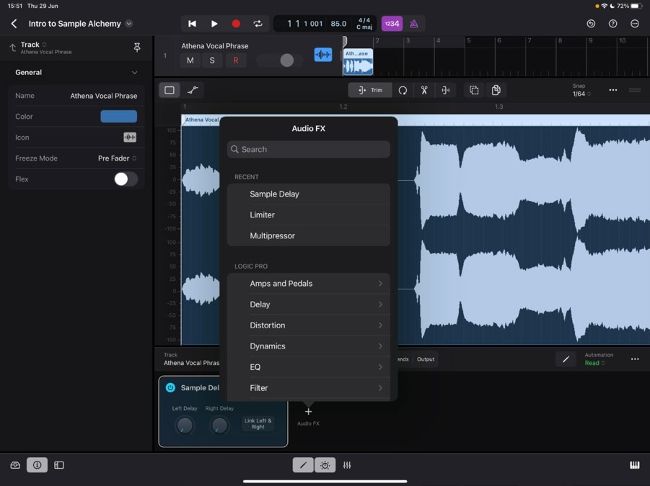Toggle the Flex switch on

pos(125,179)
